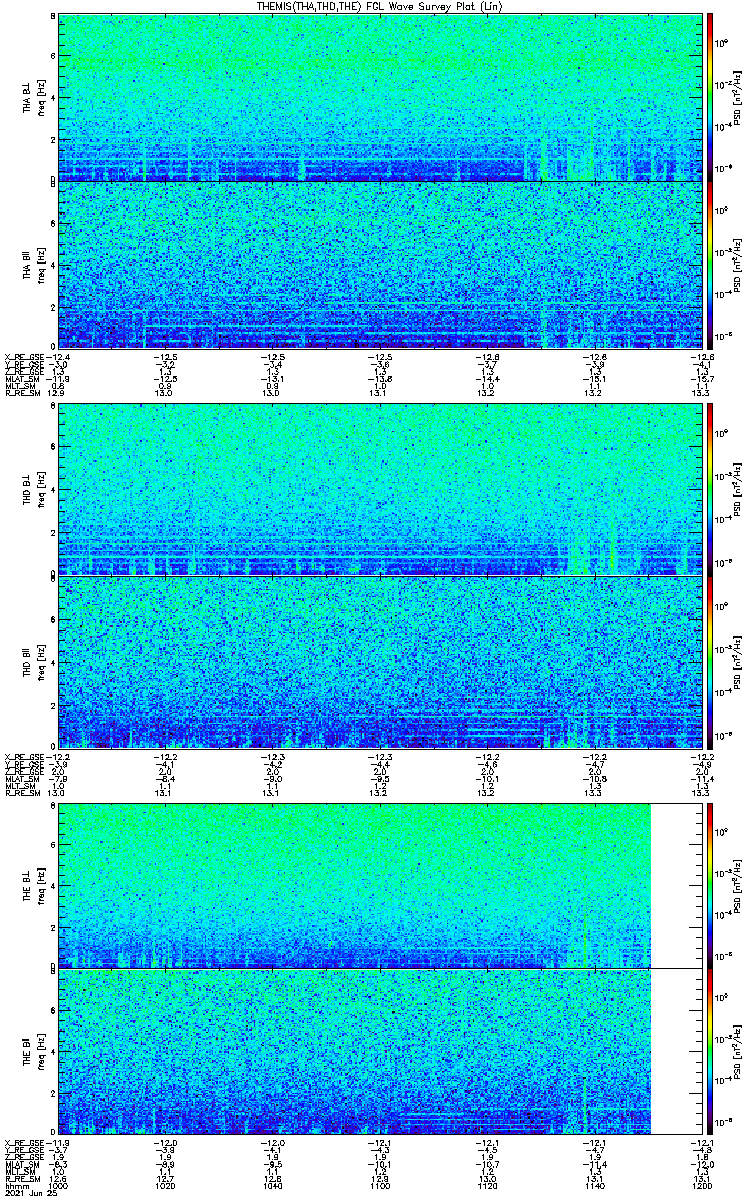Click the 1000 time tick label
750x1200 pixels.
point(58,1186)
